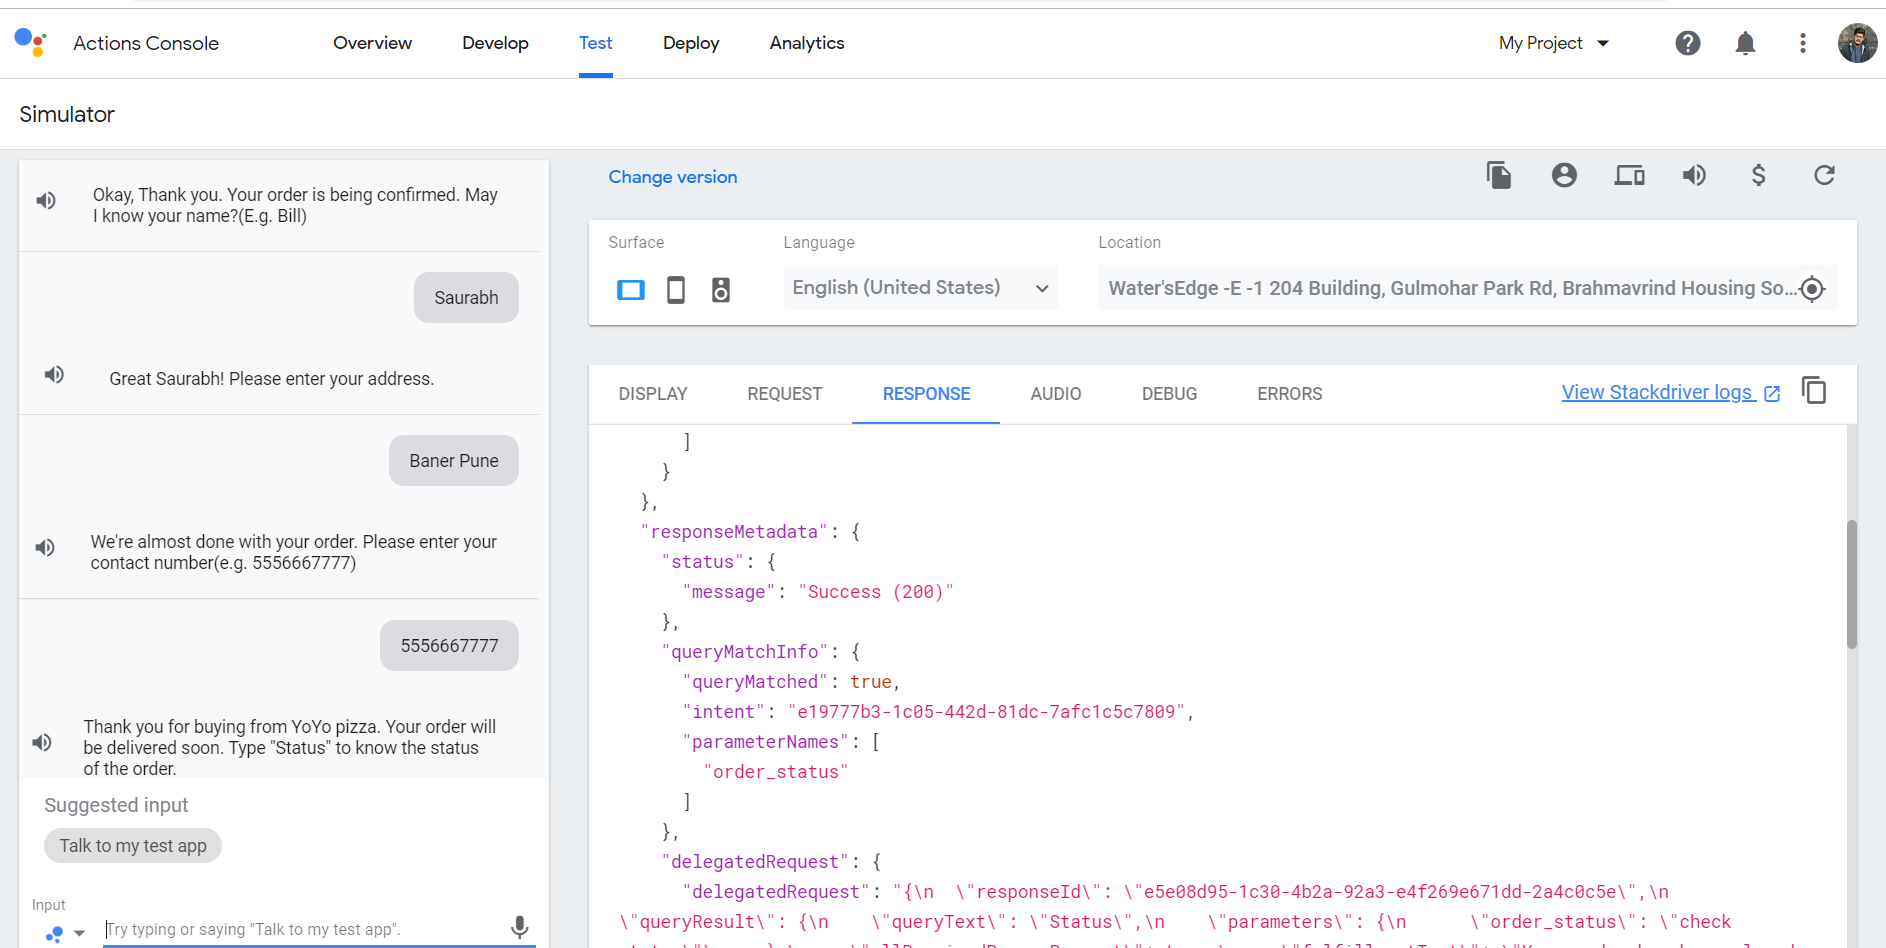Viewport: 1886px width, 948px height.
Task: Open transactions with the dollar icon
Action: click(x=1759, y=175)
